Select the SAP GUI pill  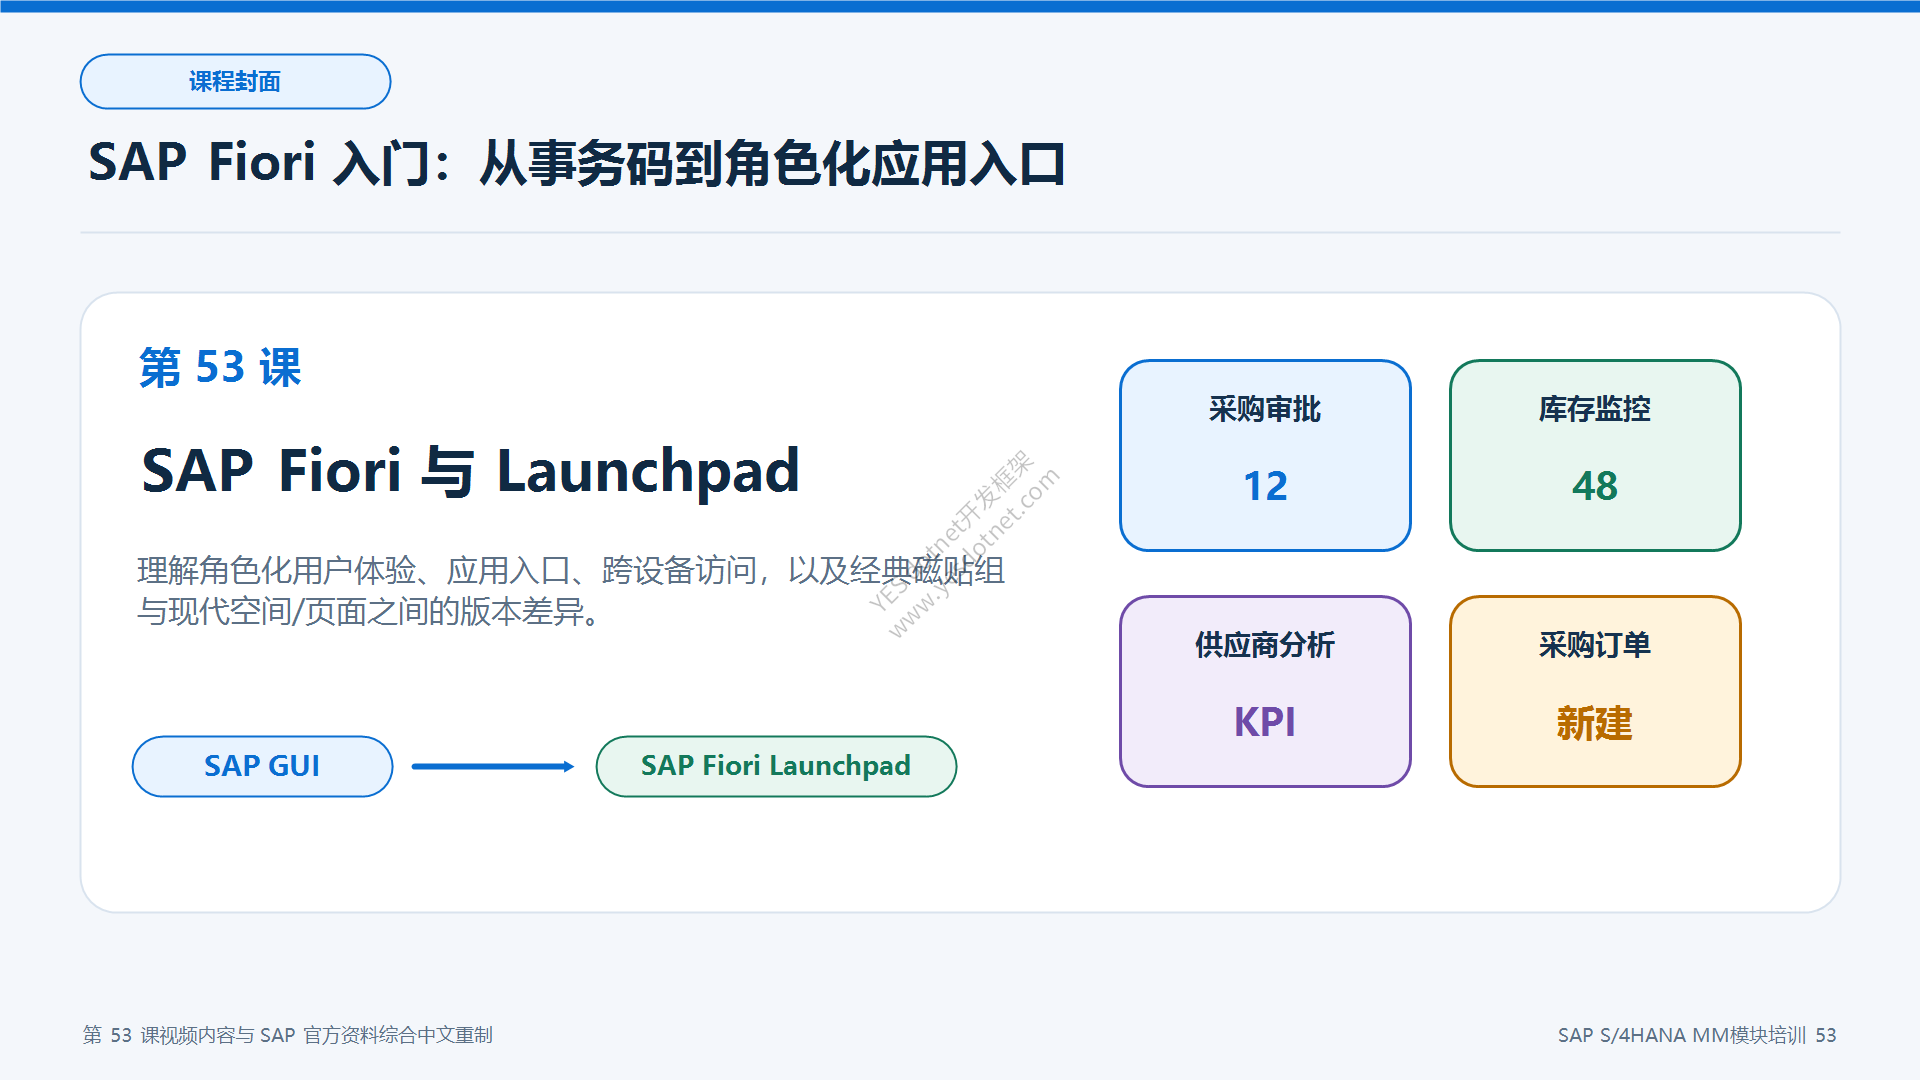tap(262, 766)
